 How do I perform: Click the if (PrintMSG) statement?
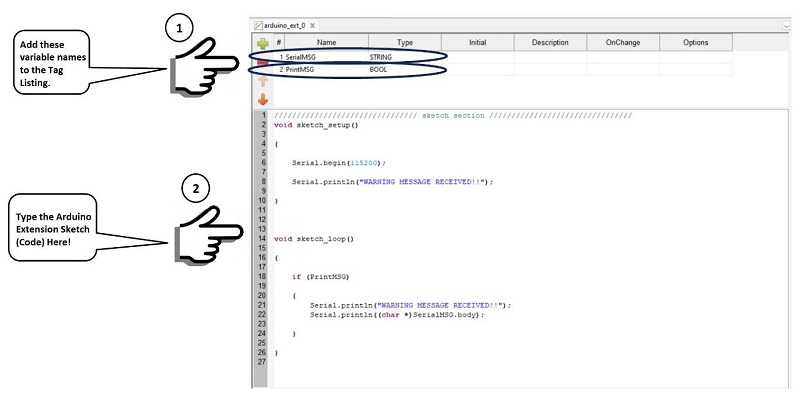[x=320, y=277]
